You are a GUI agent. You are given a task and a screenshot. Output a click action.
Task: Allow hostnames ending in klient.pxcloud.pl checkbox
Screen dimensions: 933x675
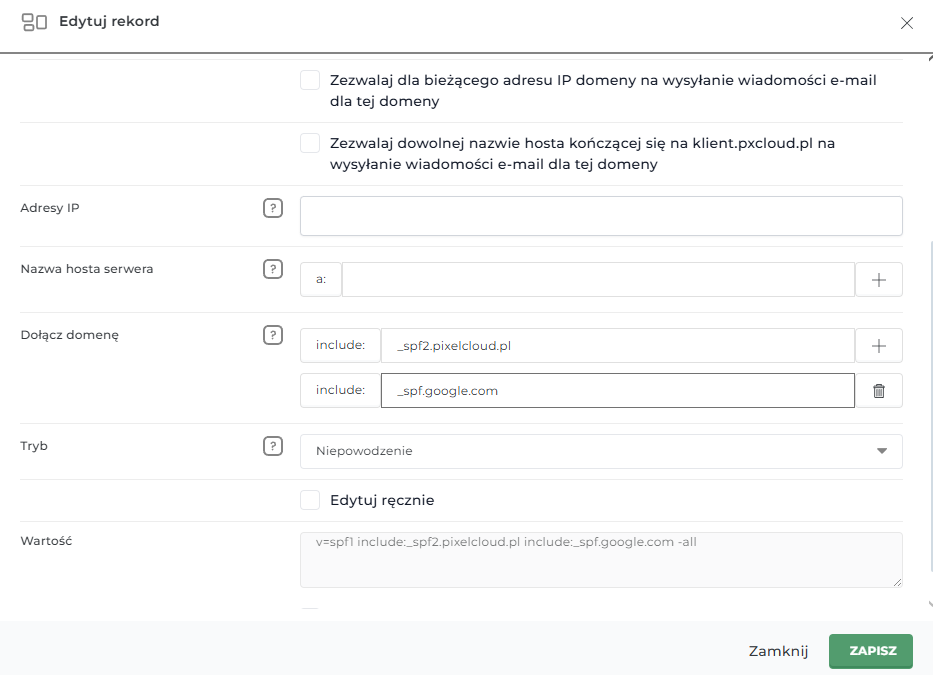[310, 144]
